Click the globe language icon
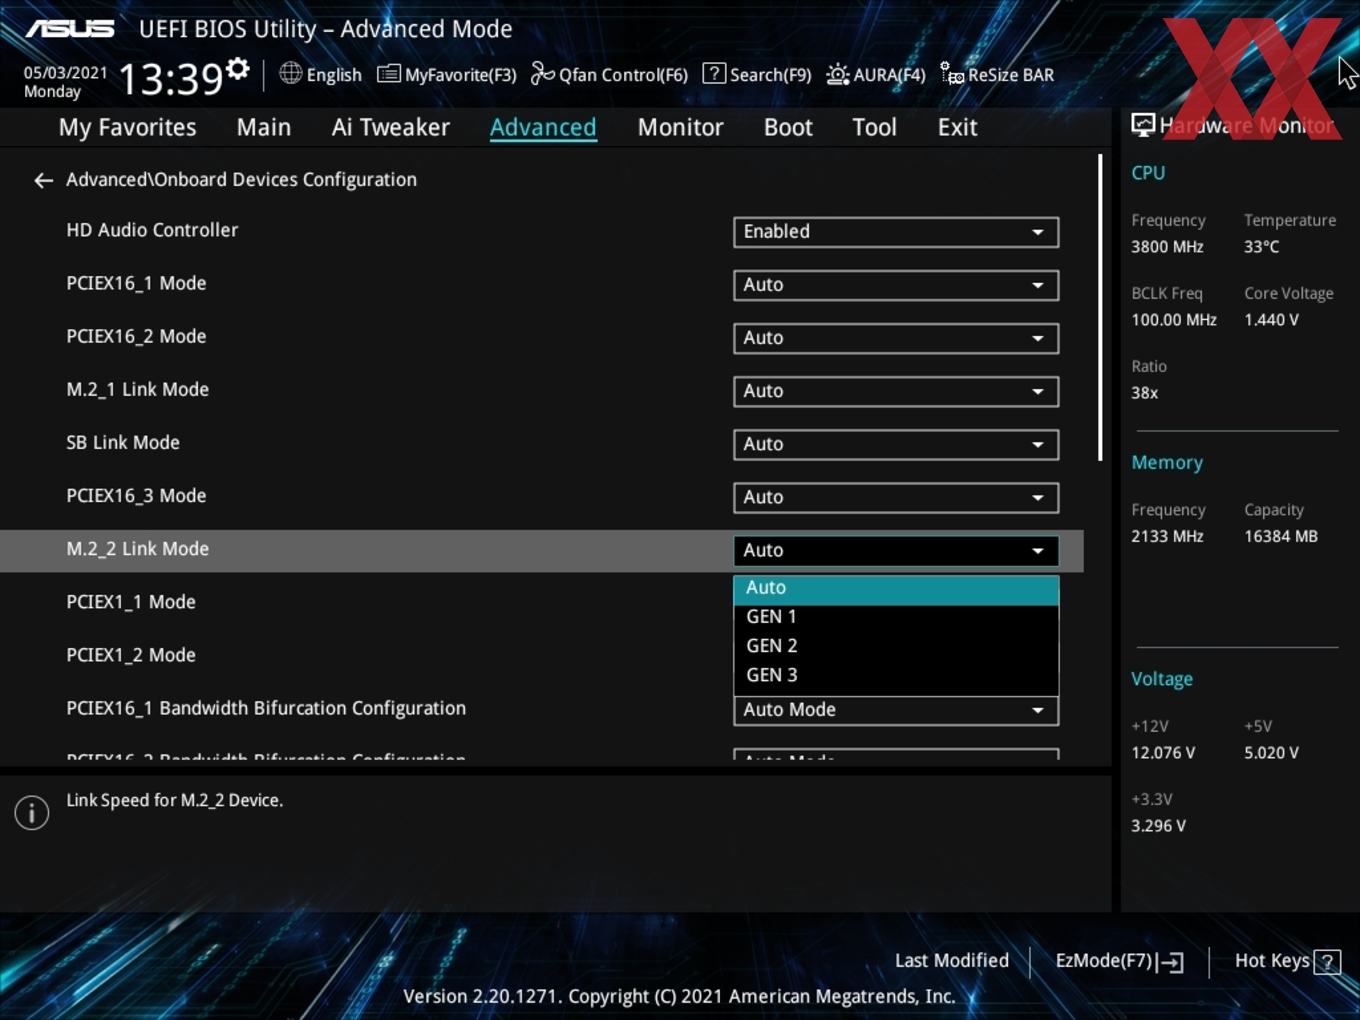 290,73
